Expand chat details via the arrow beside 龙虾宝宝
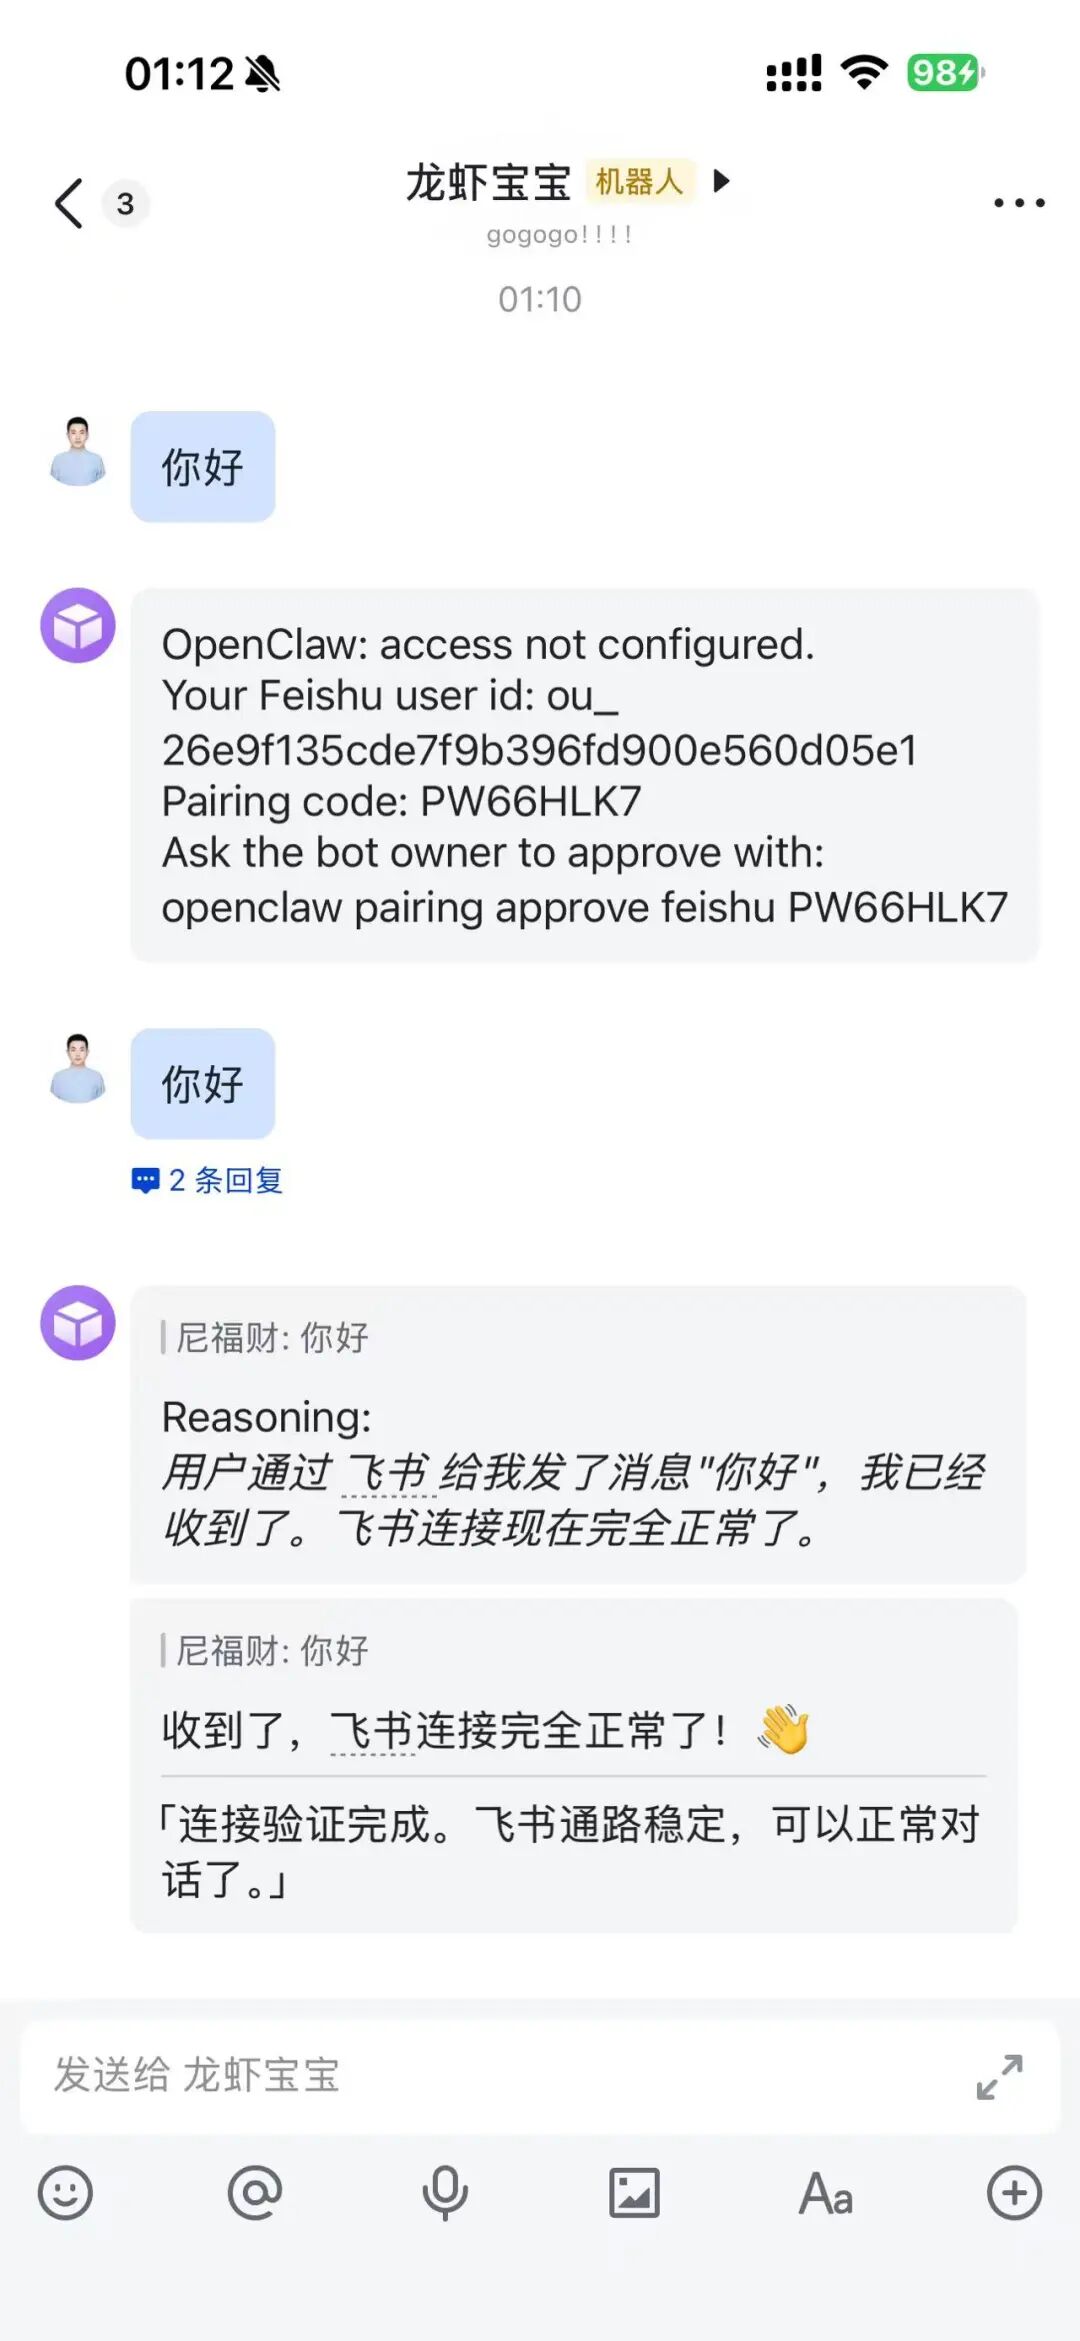This screenshot has height=2341, width=1080. point(721,184)
